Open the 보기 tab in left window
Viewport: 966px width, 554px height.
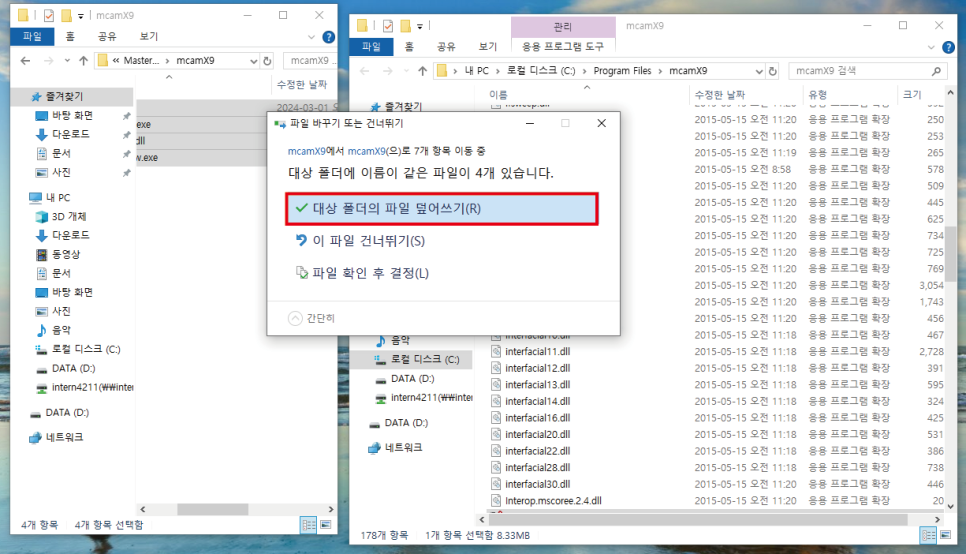point(149,36)
